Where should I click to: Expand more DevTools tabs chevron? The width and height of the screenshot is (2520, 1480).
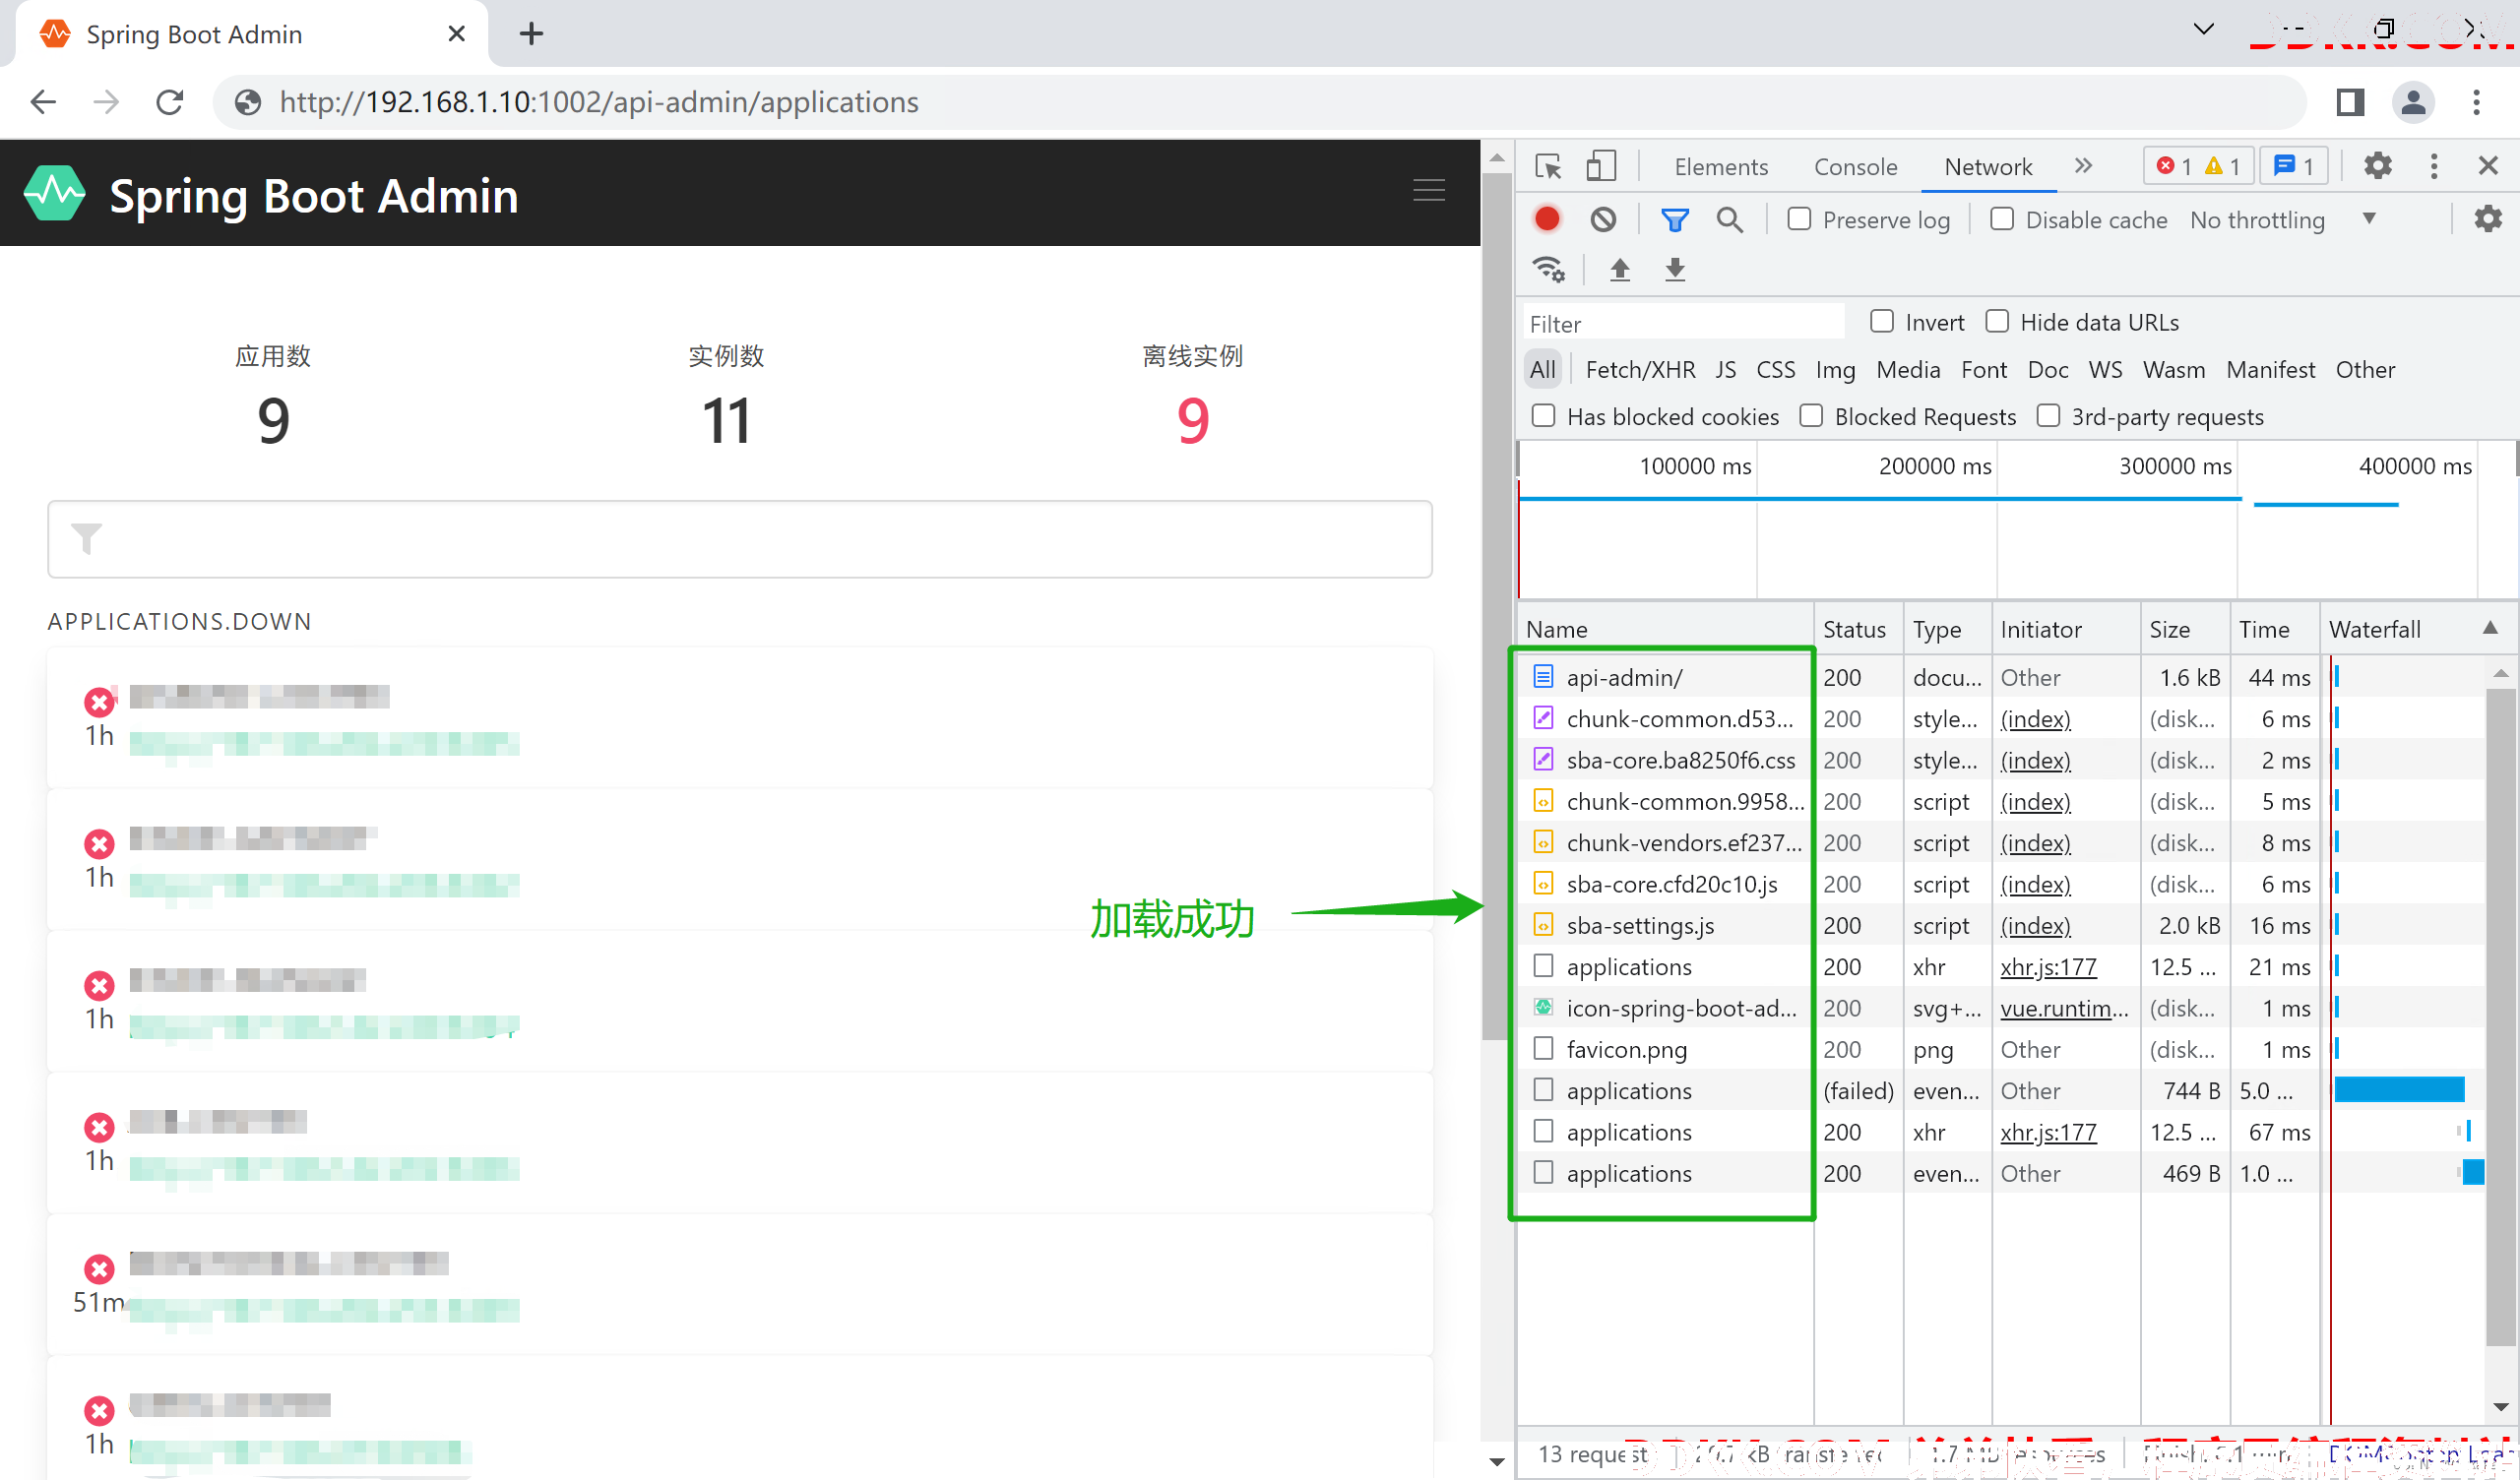click(2082, 166)
